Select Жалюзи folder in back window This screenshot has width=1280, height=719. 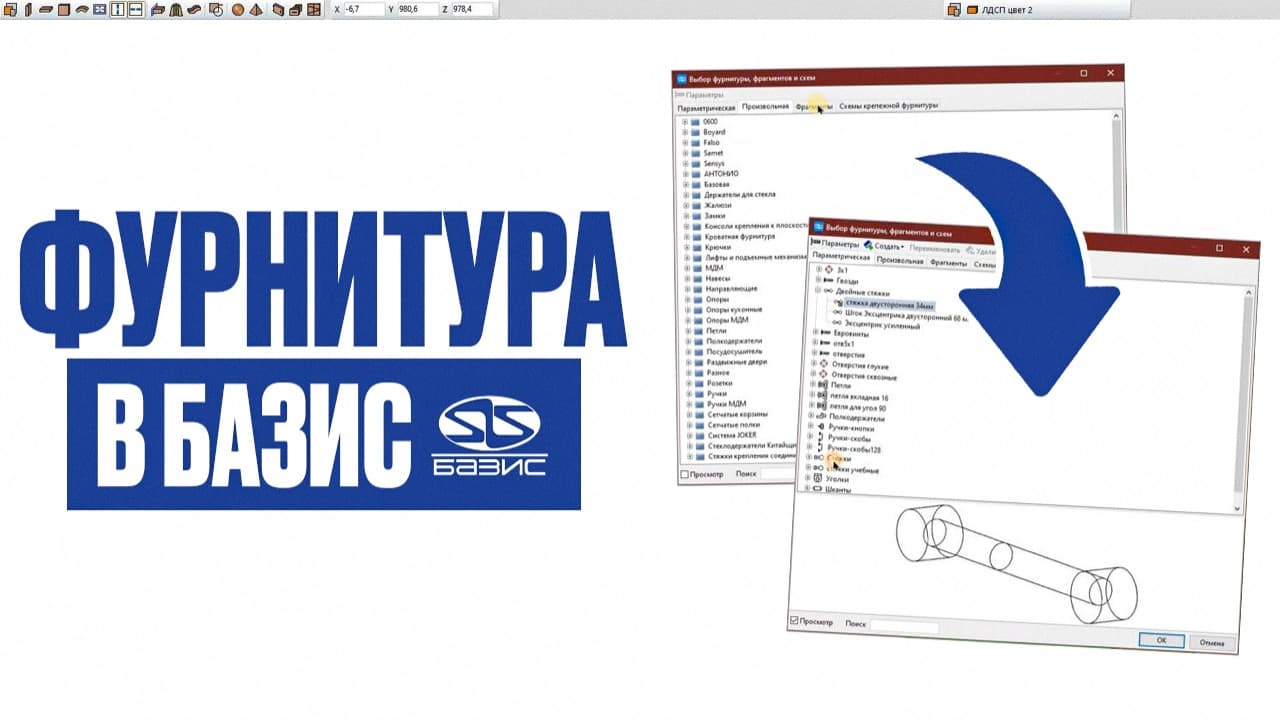718,205
